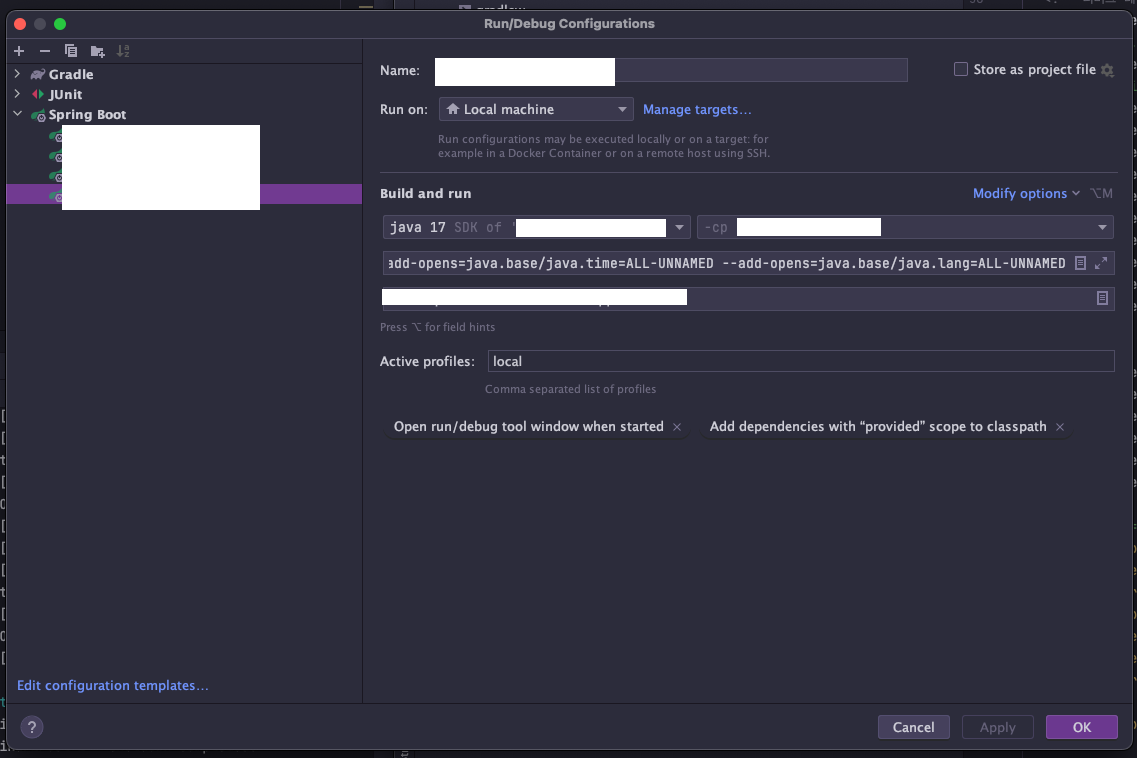Click the Manage targets link
1137x758 pixels.
[x=697, y=109]
